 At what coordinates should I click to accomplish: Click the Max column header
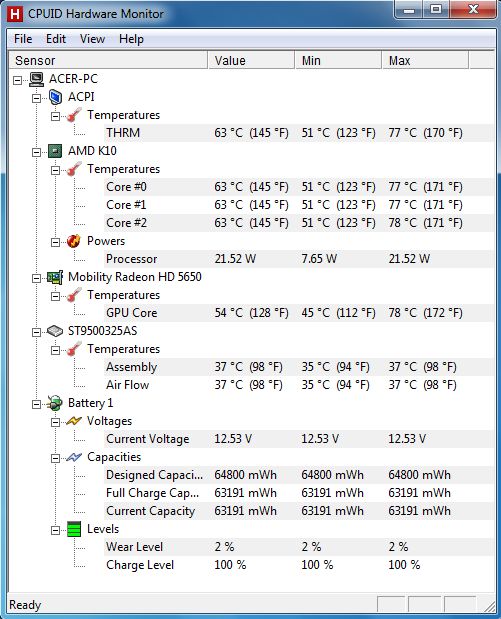425,60
